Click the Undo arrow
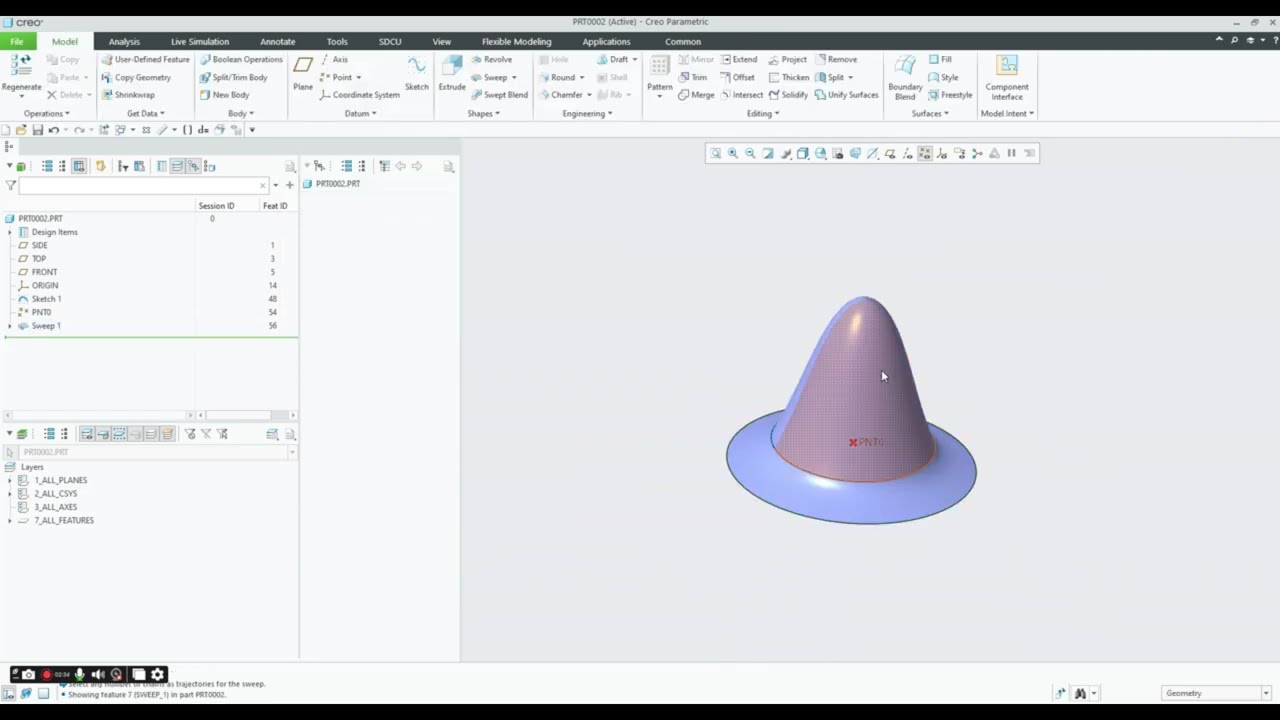The height and width of the screenshot is (720, 1280). point(54,130)
